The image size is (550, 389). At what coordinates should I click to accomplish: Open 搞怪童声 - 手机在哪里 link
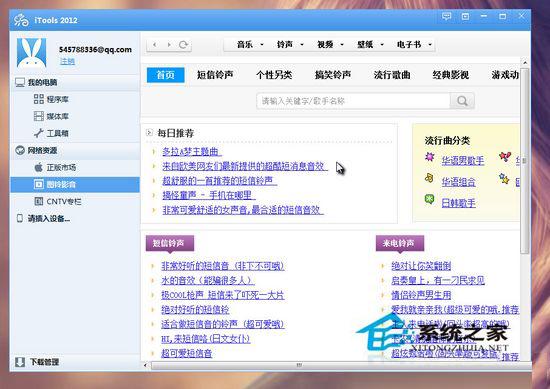coord(209,195)
